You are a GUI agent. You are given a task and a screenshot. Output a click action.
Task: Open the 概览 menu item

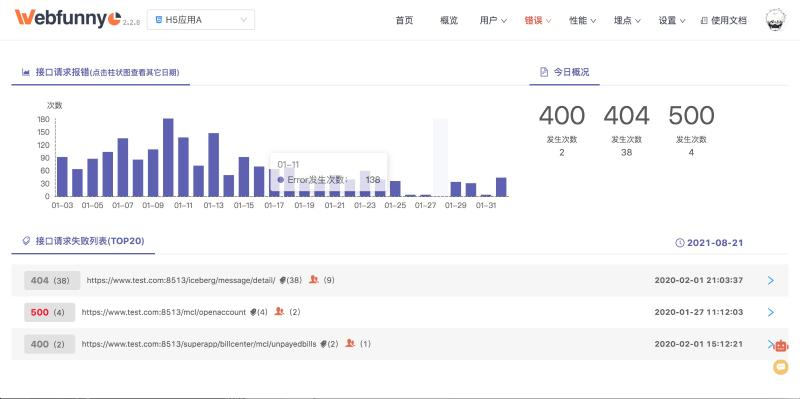pos(448,20)
